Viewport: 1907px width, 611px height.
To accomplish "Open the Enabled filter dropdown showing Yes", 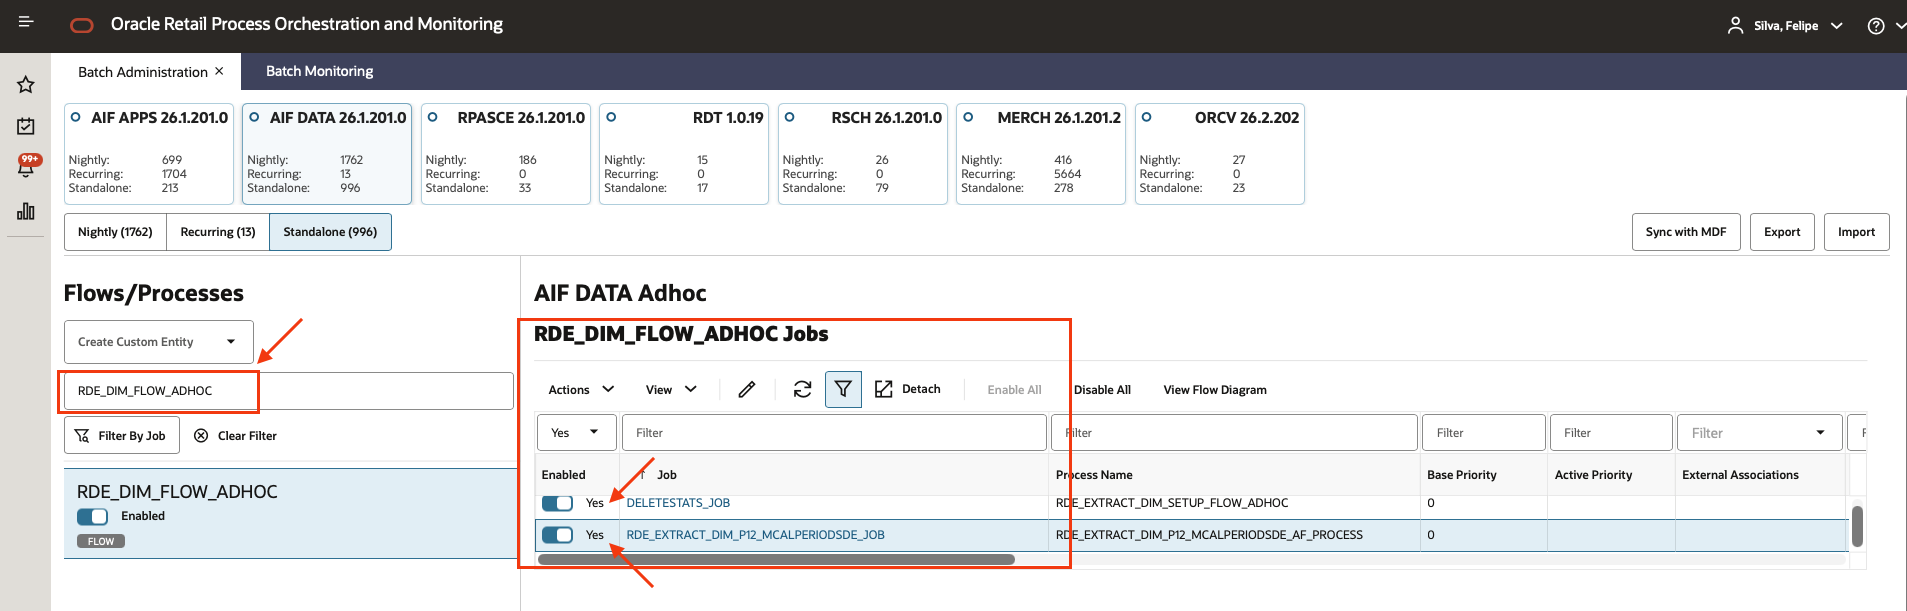I will click(576, 433).
